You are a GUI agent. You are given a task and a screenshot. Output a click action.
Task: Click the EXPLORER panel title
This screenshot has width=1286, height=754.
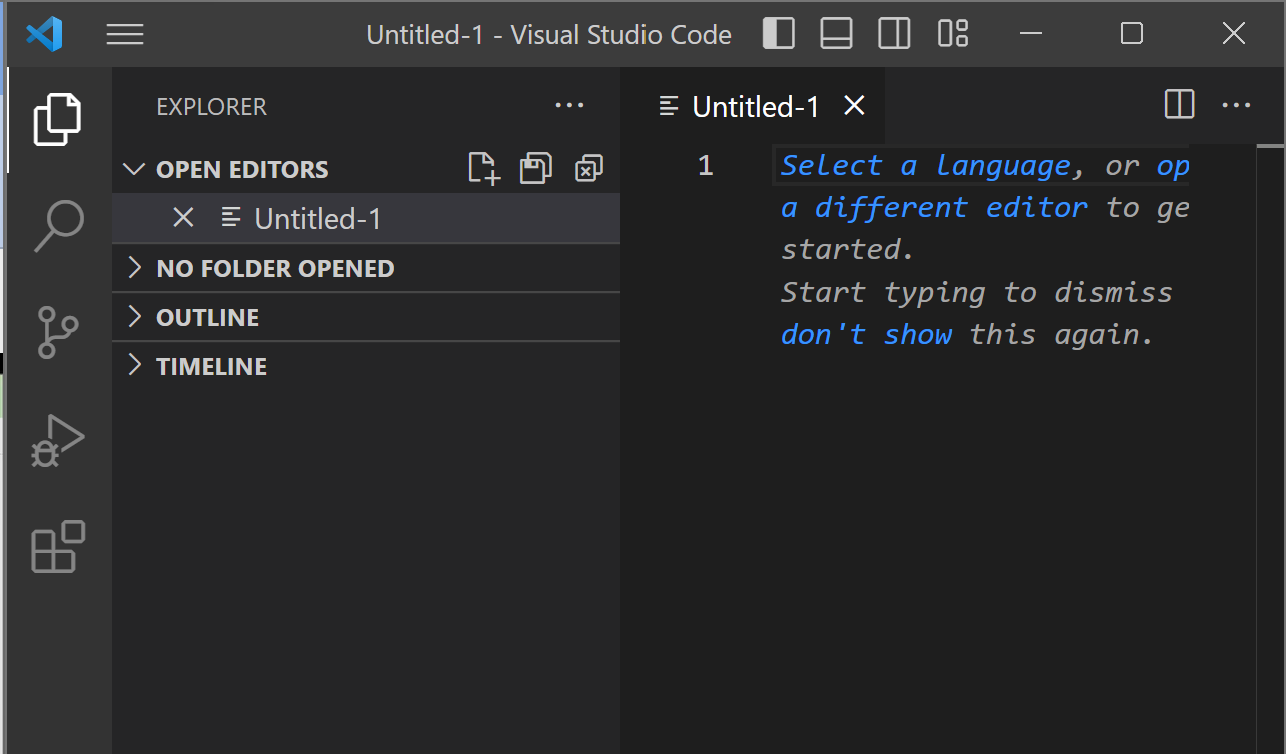pos(212,107)
